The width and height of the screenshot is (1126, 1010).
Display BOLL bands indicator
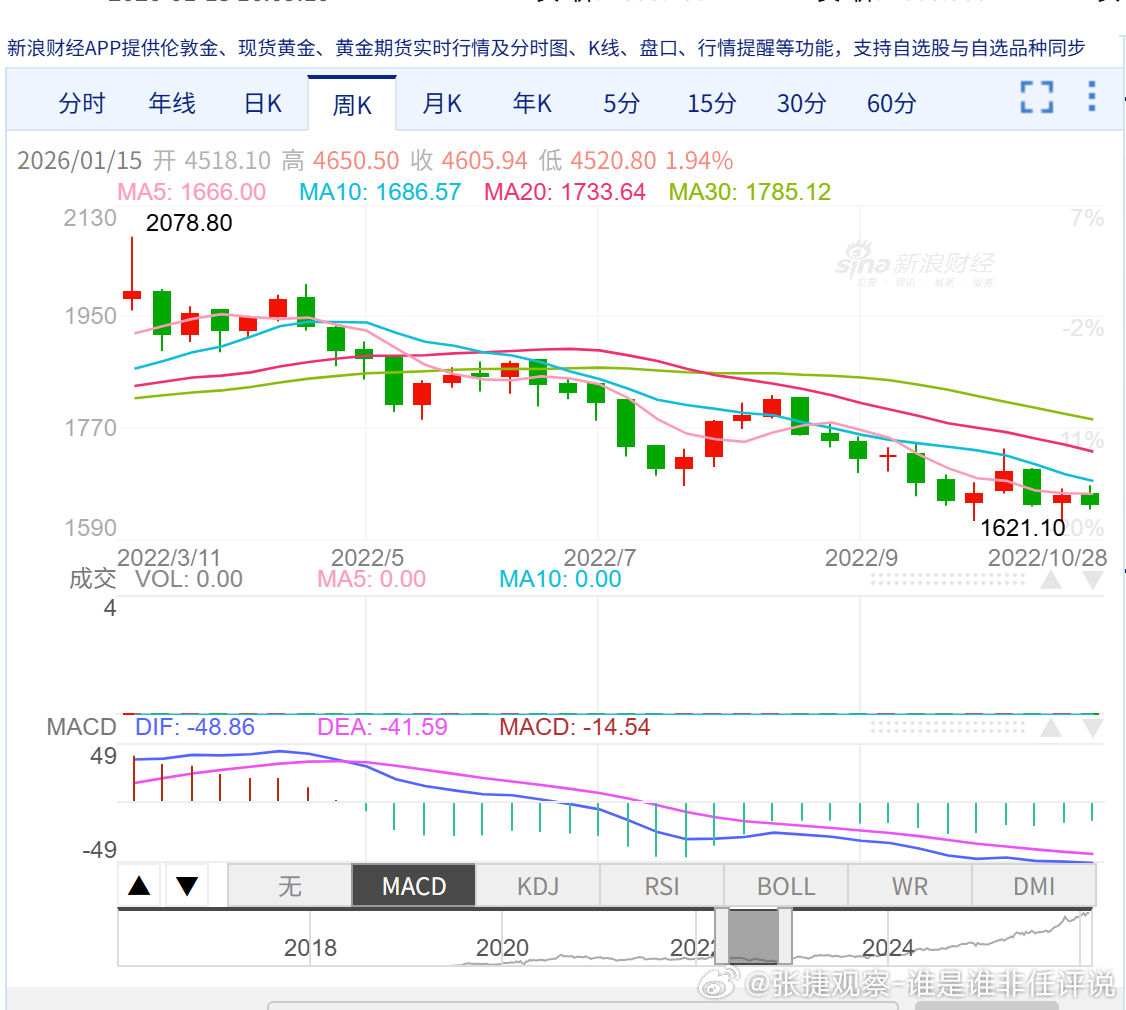click(785, 885)
